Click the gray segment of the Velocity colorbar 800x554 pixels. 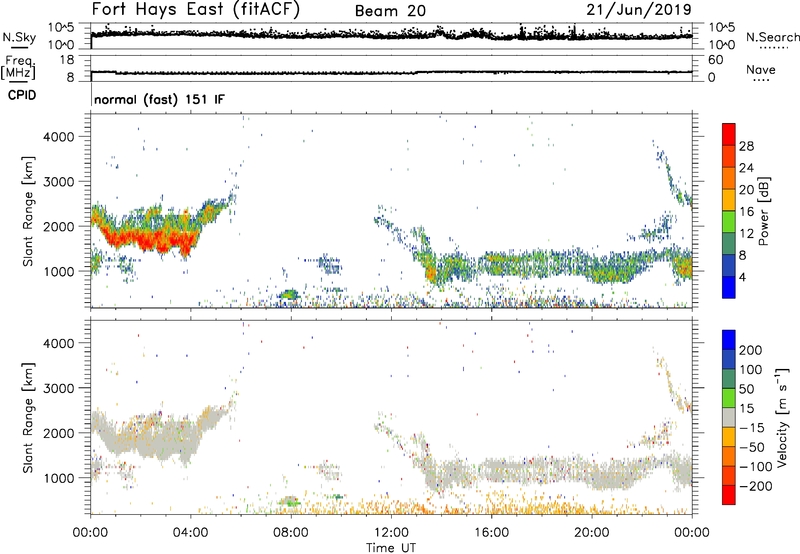[729, 418]
